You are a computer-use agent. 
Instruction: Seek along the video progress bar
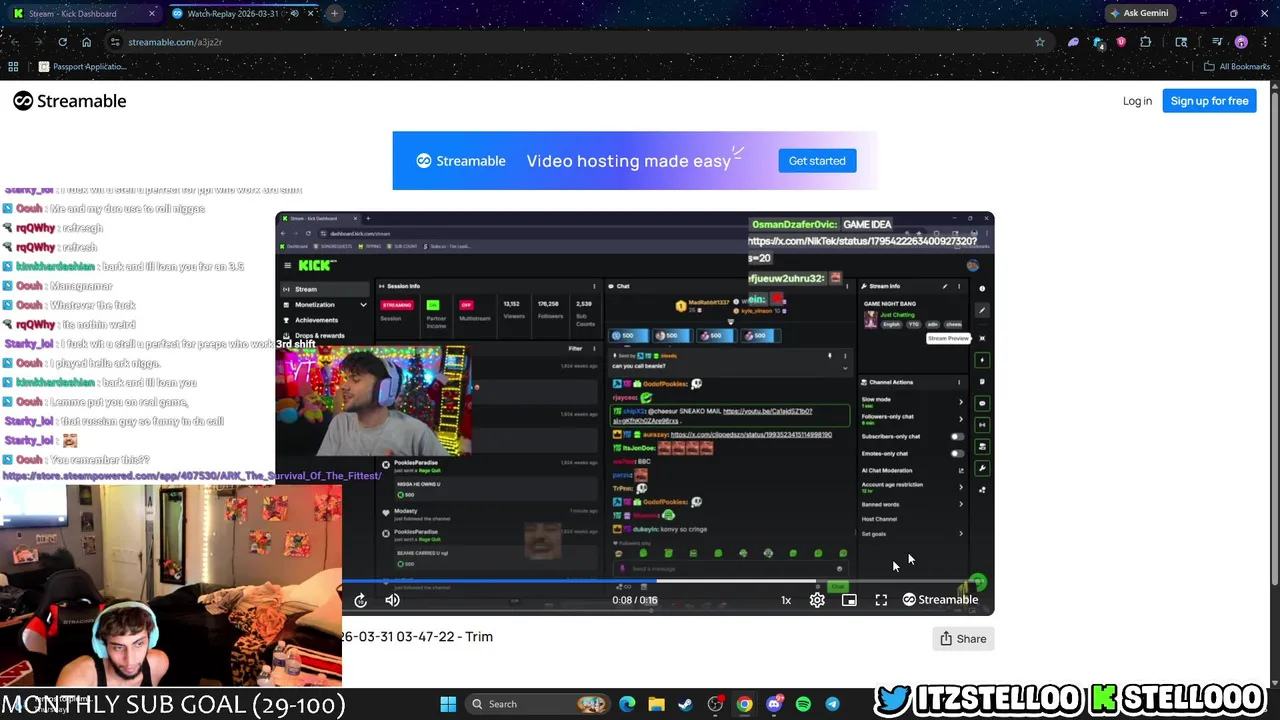click(634, 581)
